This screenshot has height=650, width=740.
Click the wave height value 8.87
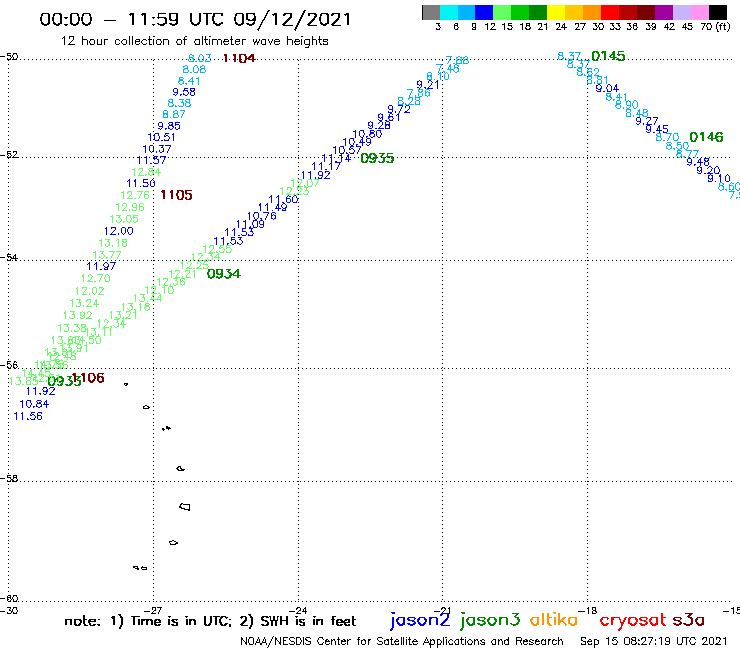click(174, 114)
